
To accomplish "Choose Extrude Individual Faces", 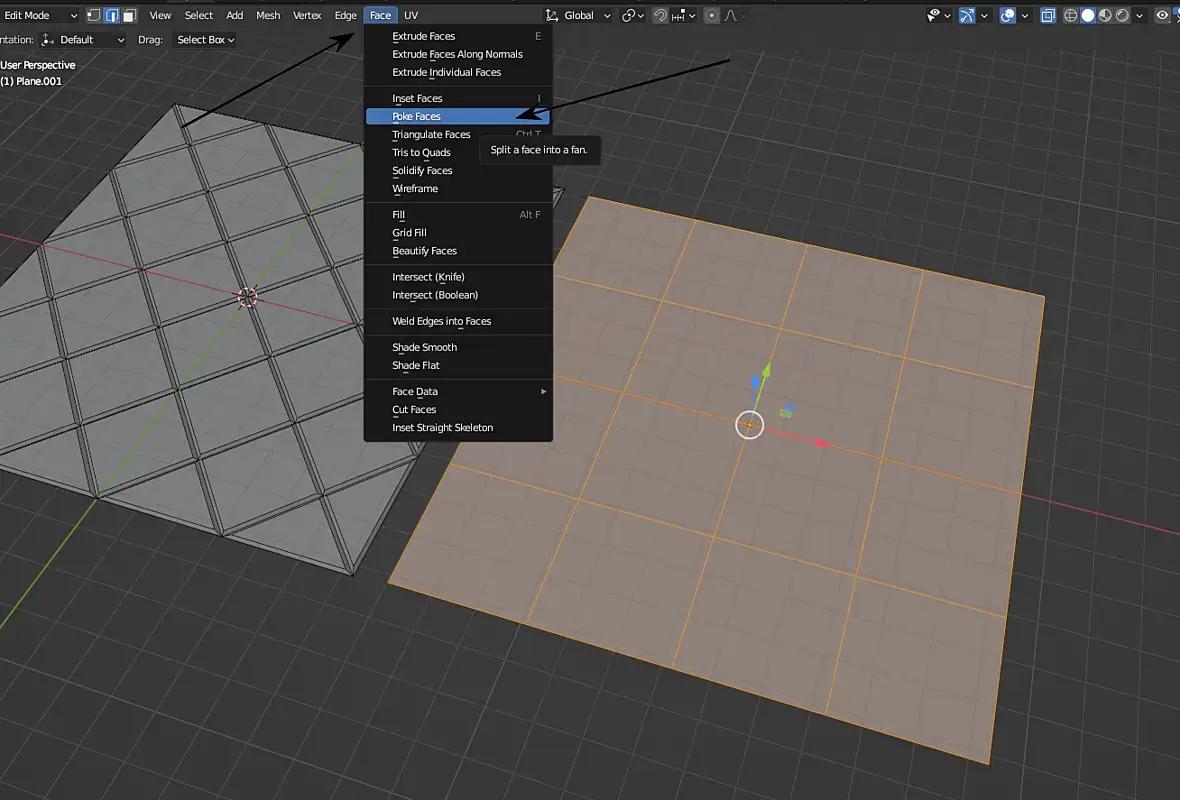I will [x=458, y=72].
